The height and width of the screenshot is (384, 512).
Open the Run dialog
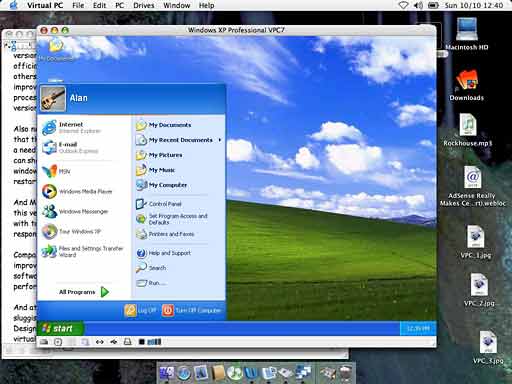coord(151,283)
